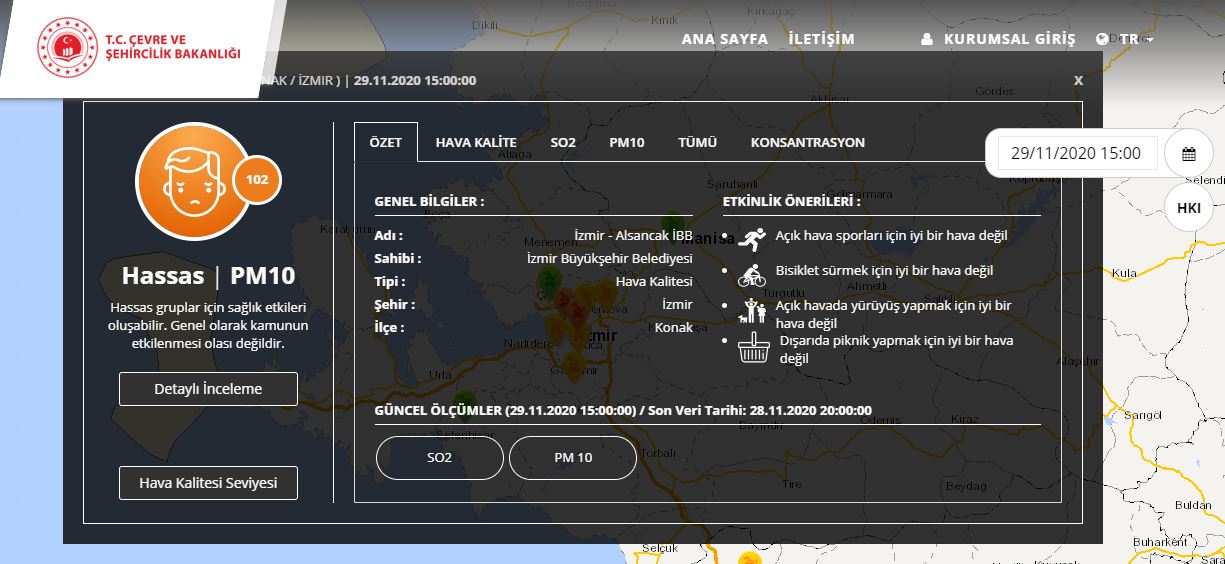Switch to the HAVA KALİTE tab
The height and width of the screenshot is (564, 1225).
(x=476, y=142)
